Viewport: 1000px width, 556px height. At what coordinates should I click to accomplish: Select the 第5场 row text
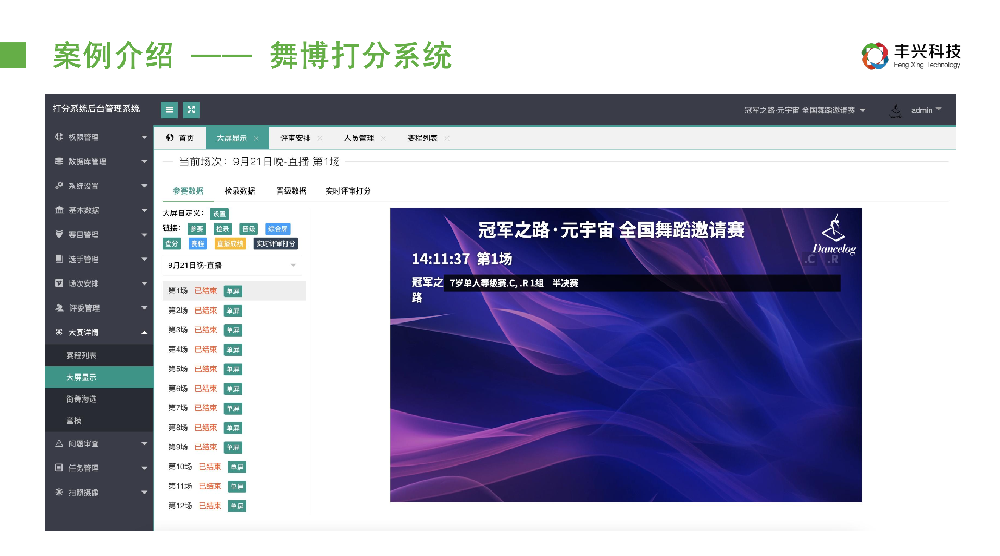(178, 369)
